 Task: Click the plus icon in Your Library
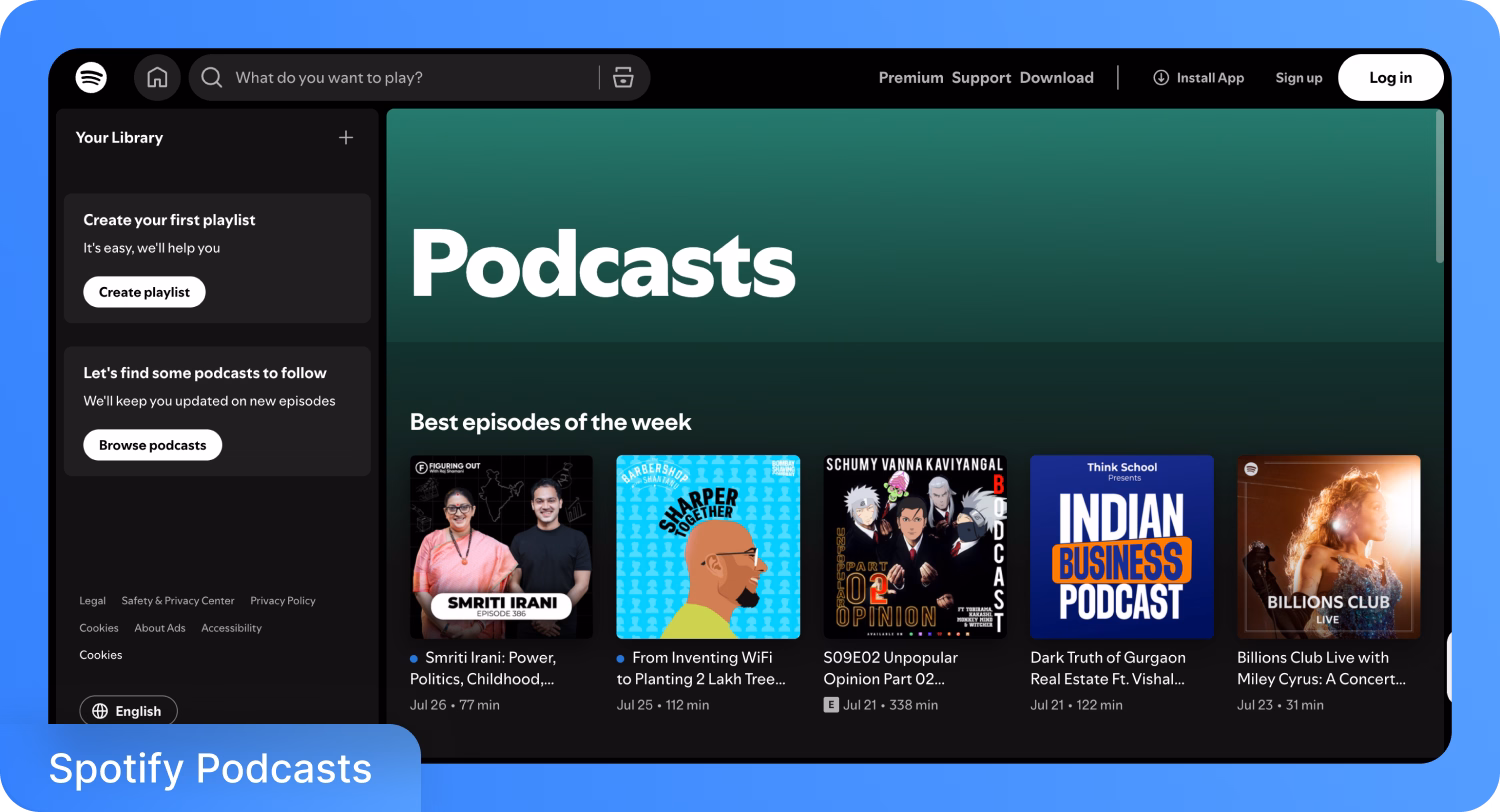coord(346,138)
